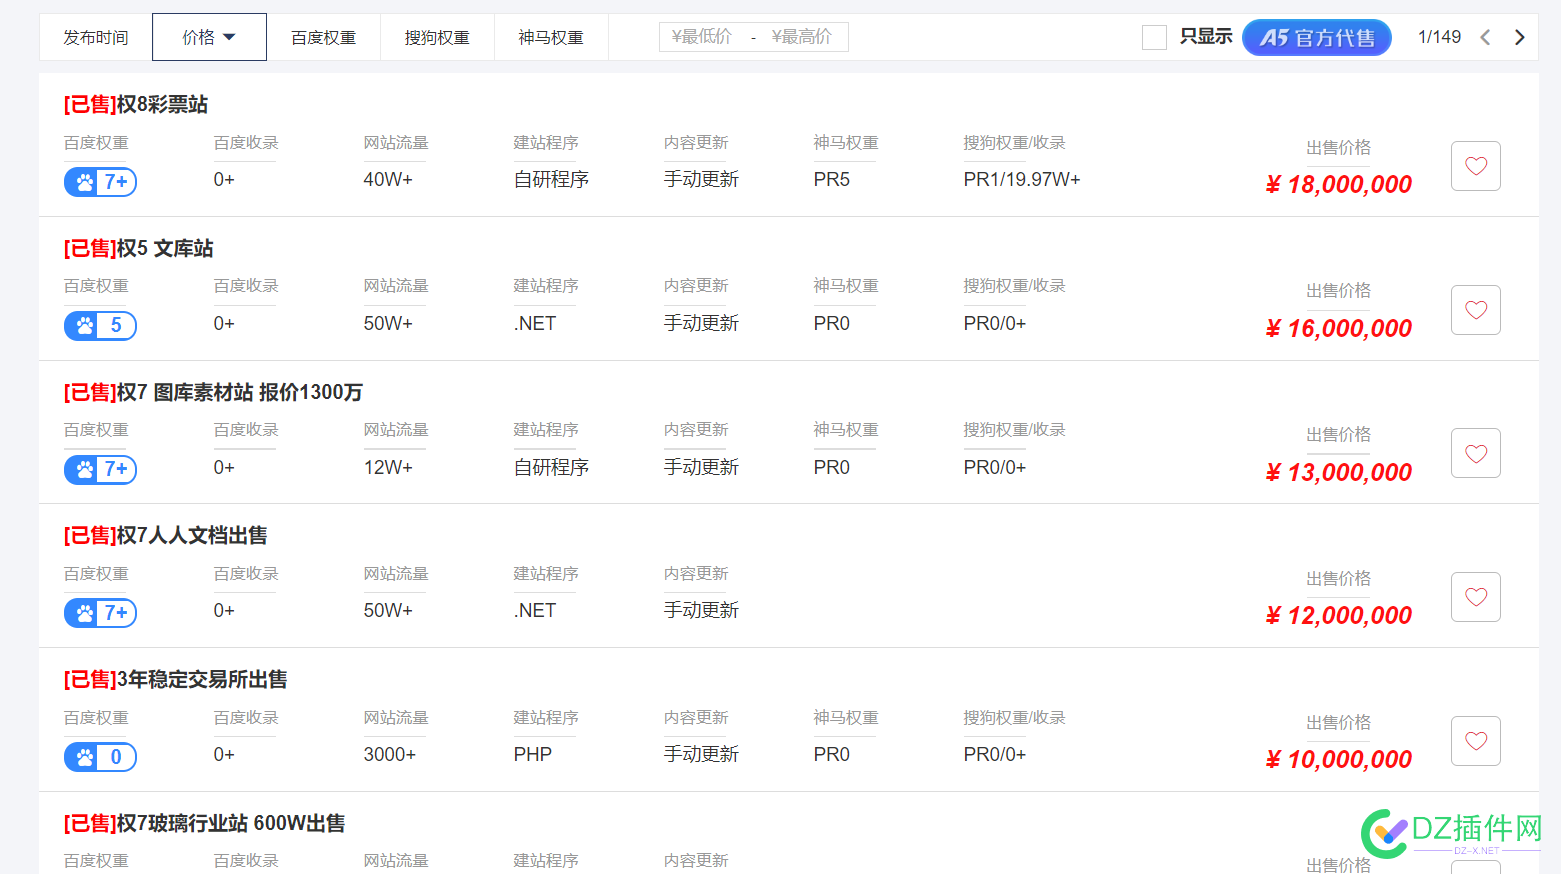Open listing 权7玻璃行业站 600W出售

pos(205,823)
